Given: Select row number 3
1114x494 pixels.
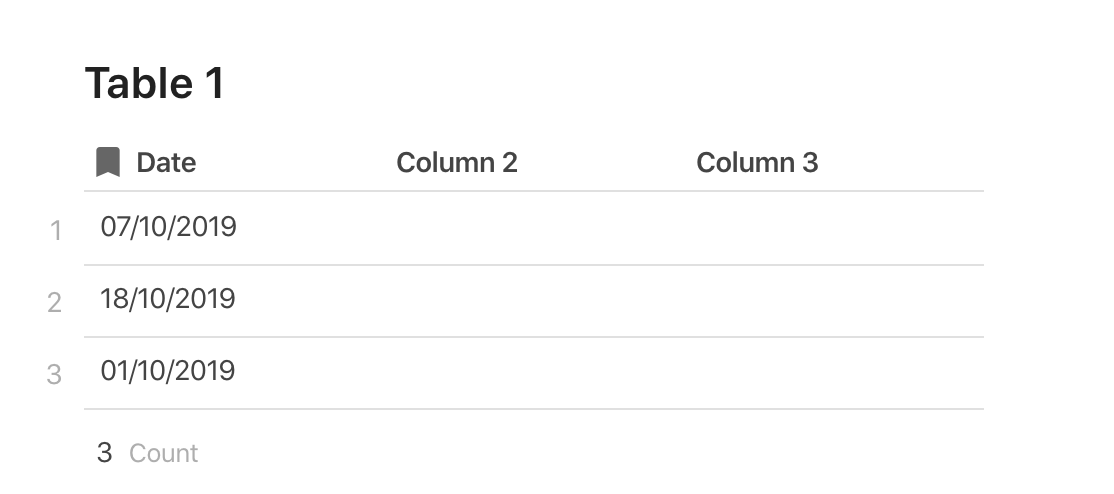Looking at the screenshot, I should pos(55,375).
